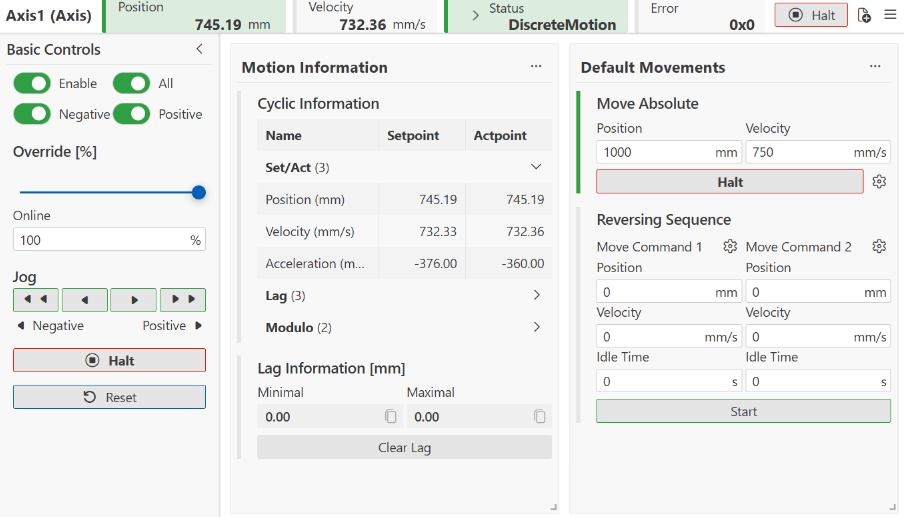Jog slow in positive direction
Image resolution: width=904 pixels, height=517 pixels.
tap(134, 300)
